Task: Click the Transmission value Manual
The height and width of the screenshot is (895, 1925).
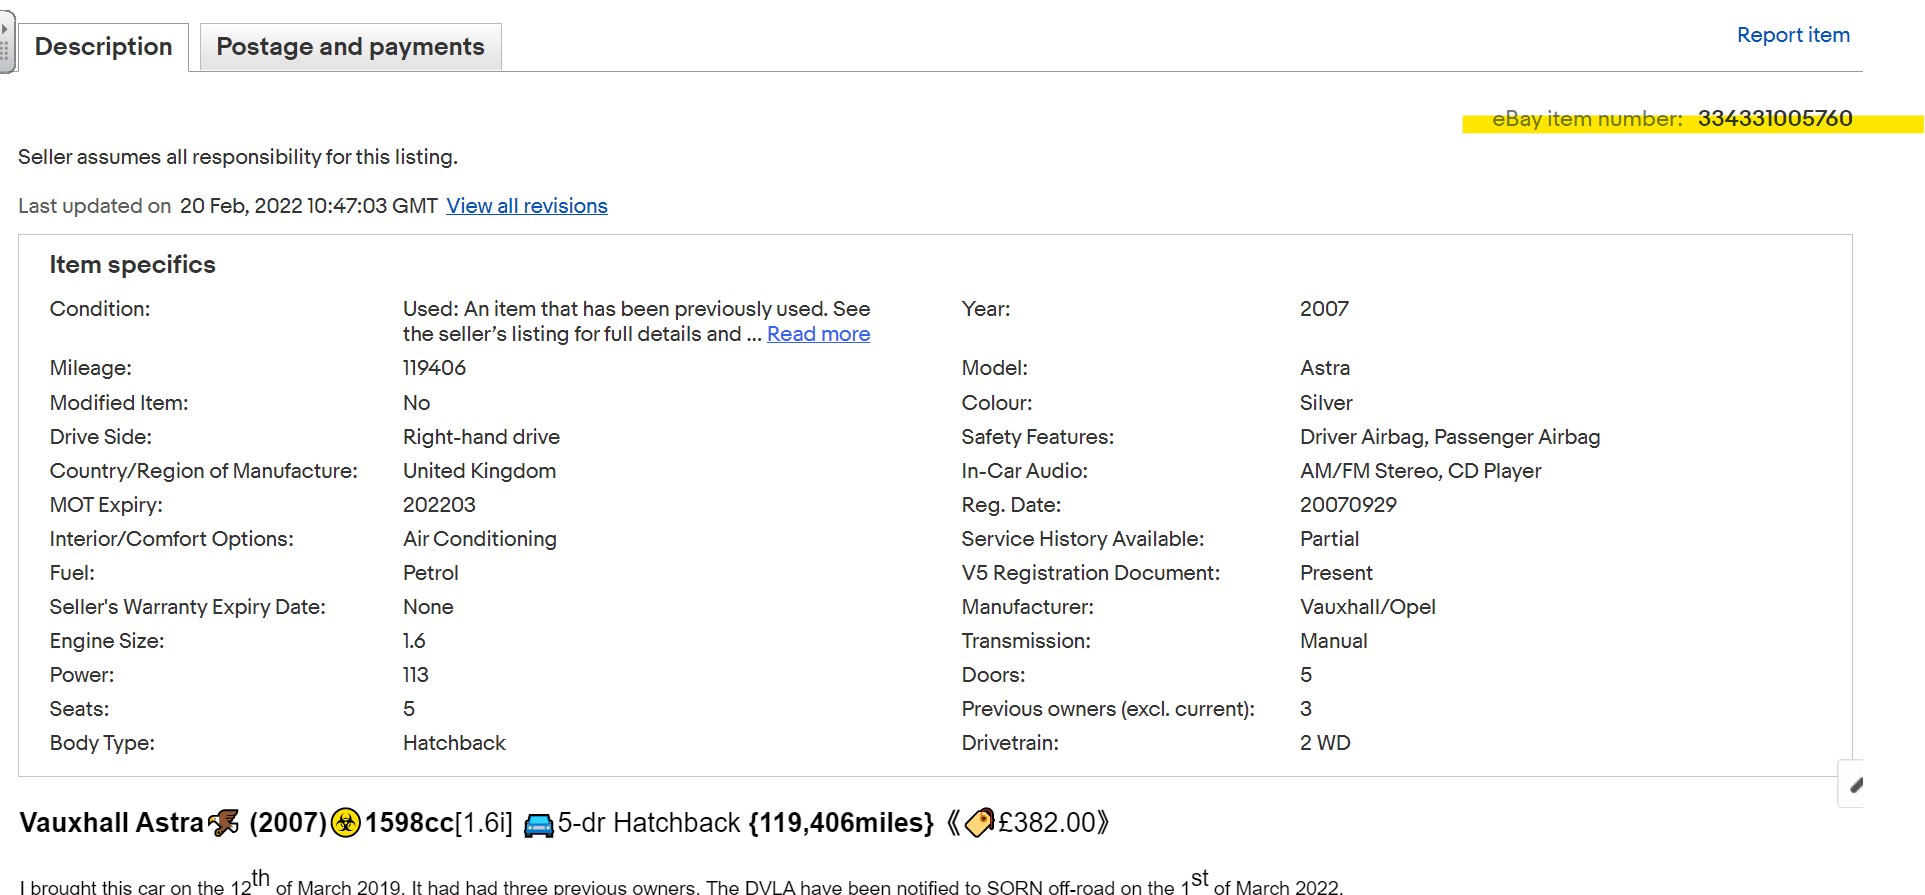Action: tap(1333, 641)
